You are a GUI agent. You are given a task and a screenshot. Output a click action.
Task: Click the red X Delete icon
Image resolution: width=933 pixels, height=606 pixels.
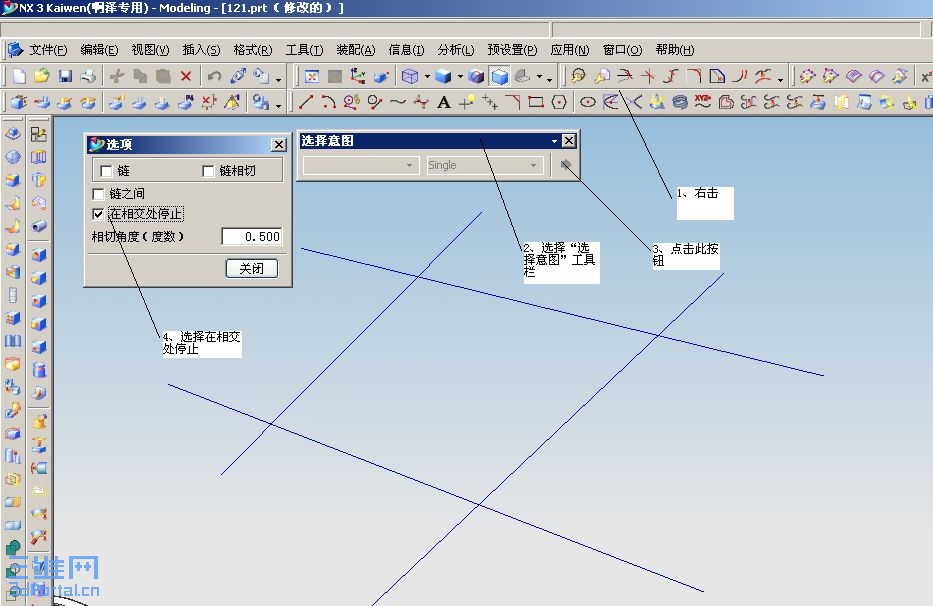186,76
